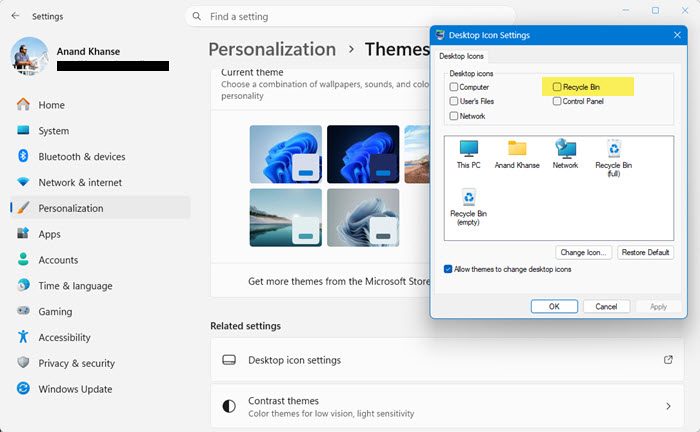Open Get more themes from Microsoft Store
Screen dimensions: 700x432
click(x=339, y=282)
